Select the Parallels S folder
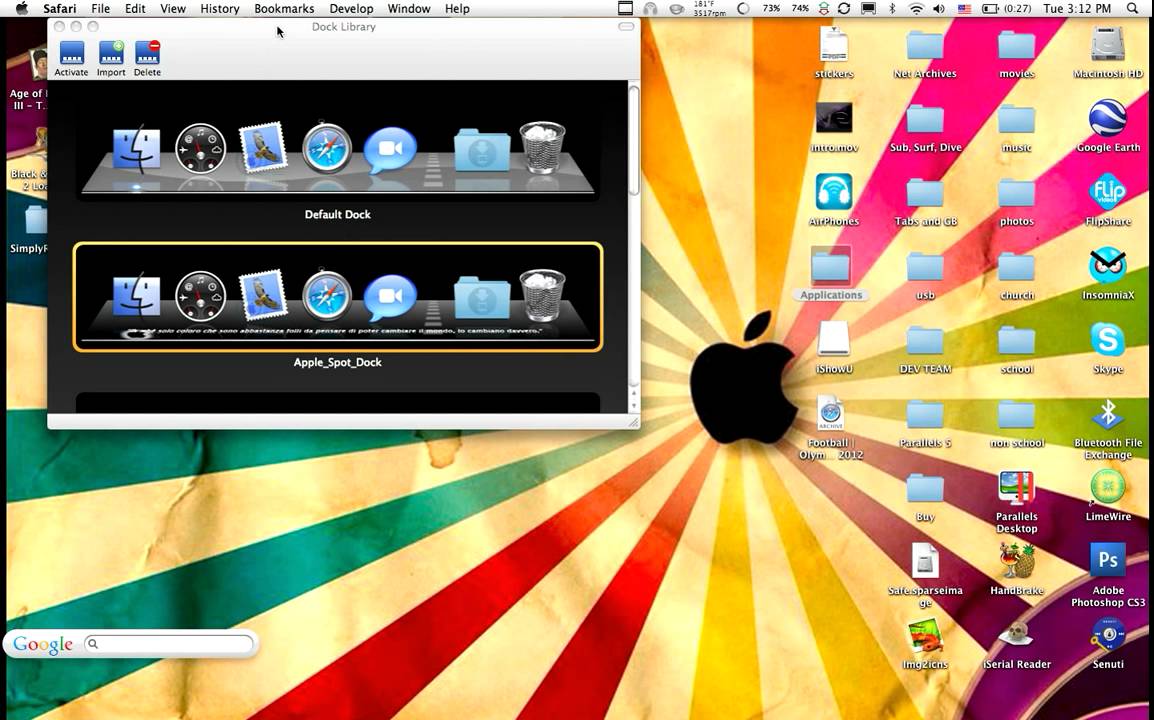Screen dimensions: 1154x720 [925, 414]
